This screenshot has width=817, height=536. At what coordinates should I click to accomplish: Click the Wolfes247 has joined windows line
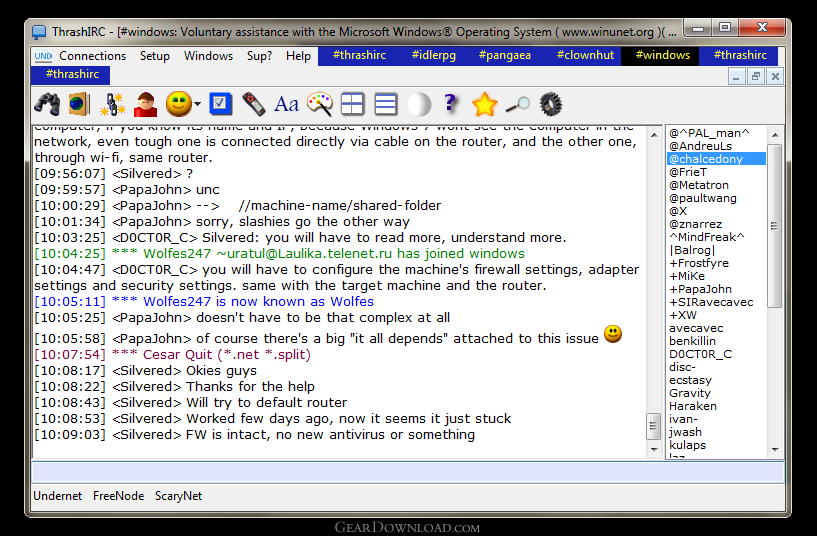[279, 254]
